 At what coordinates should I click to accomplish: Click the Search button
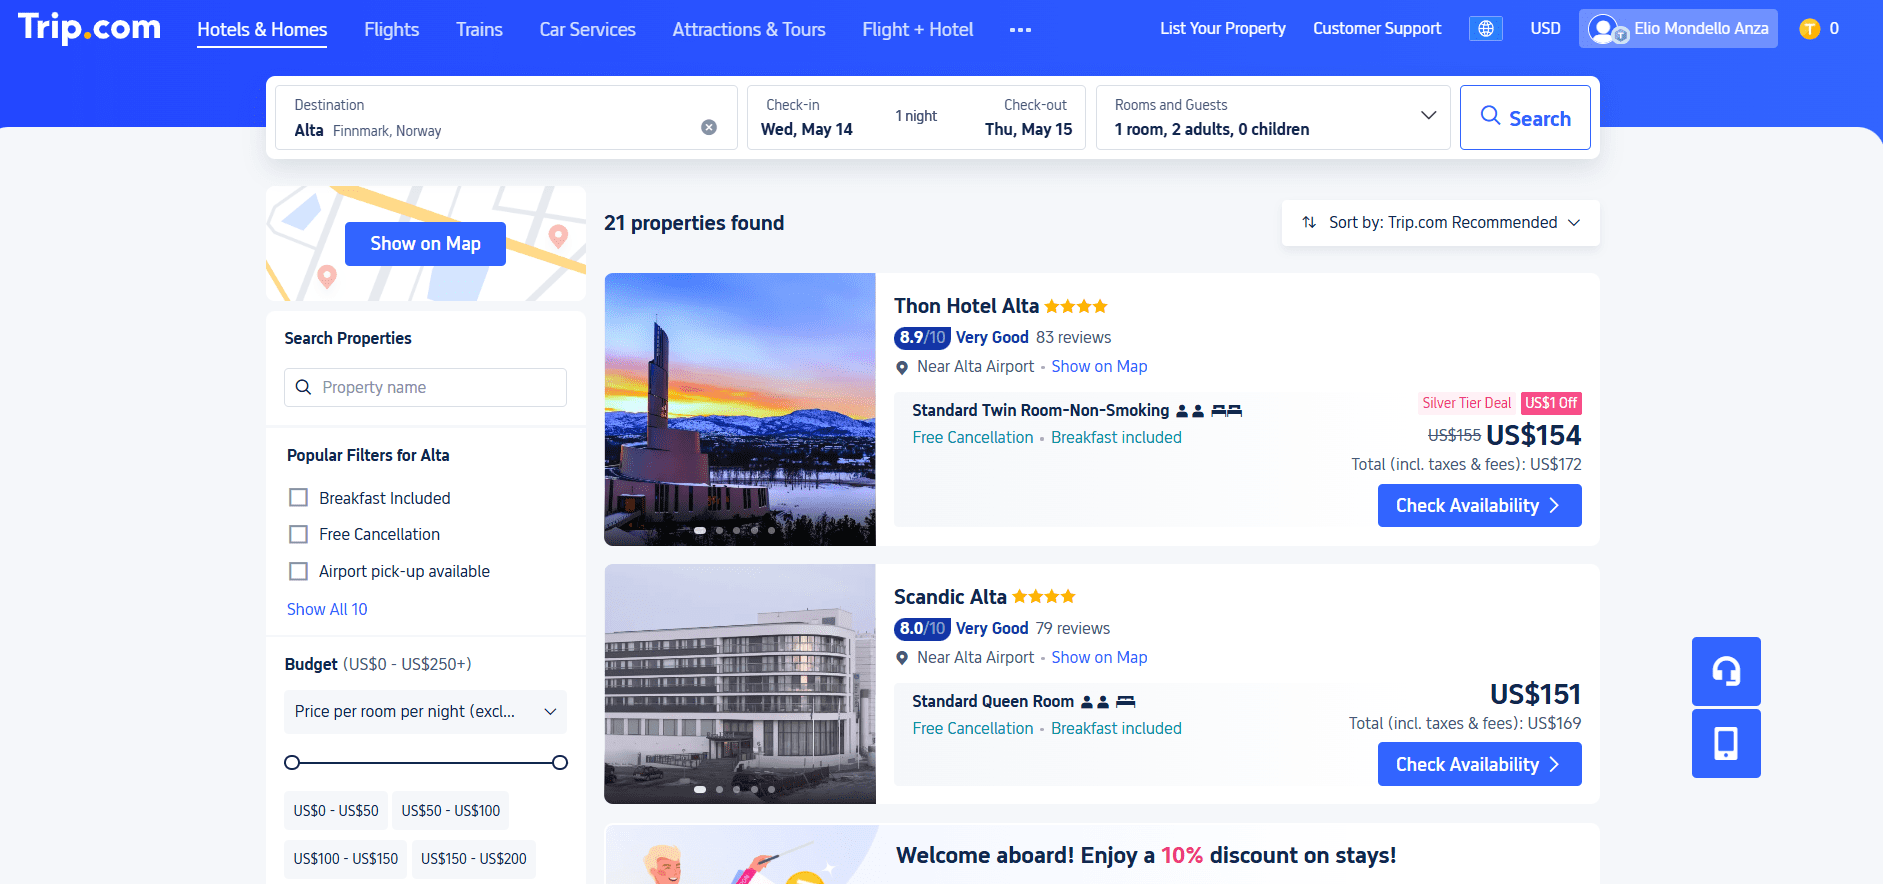pos(1525,118)
